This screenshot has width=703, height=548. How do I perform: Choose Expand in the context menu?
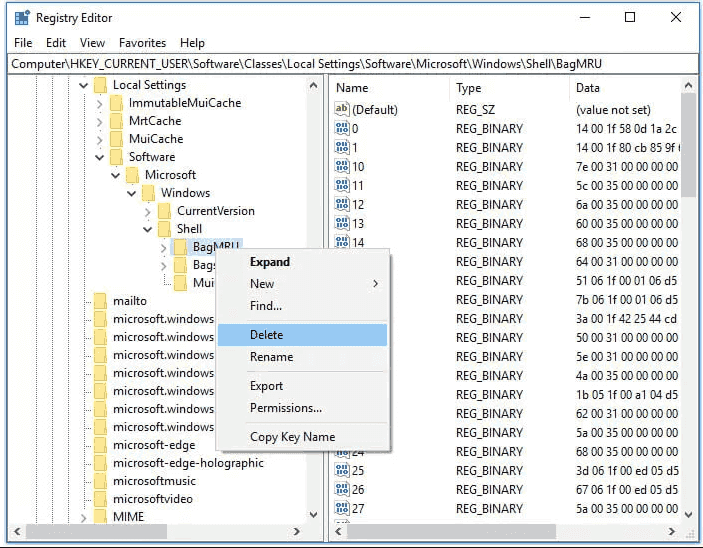point(302,262)
